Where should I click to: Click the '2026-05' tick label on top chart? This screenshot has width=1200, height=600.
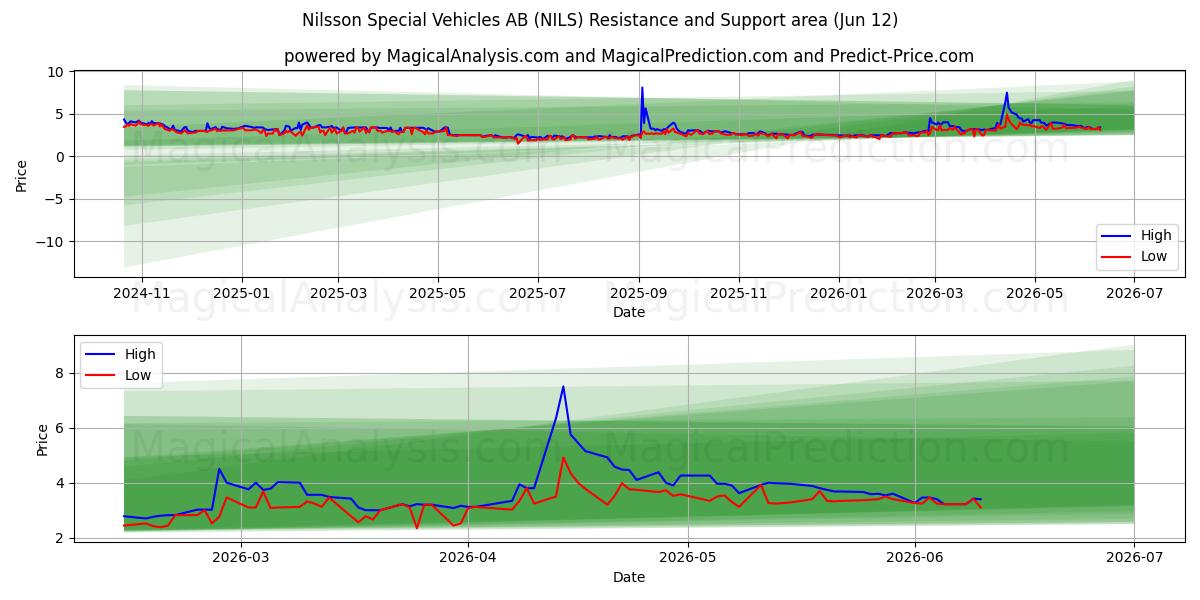pyautogui.click(x=1035, y=294)
